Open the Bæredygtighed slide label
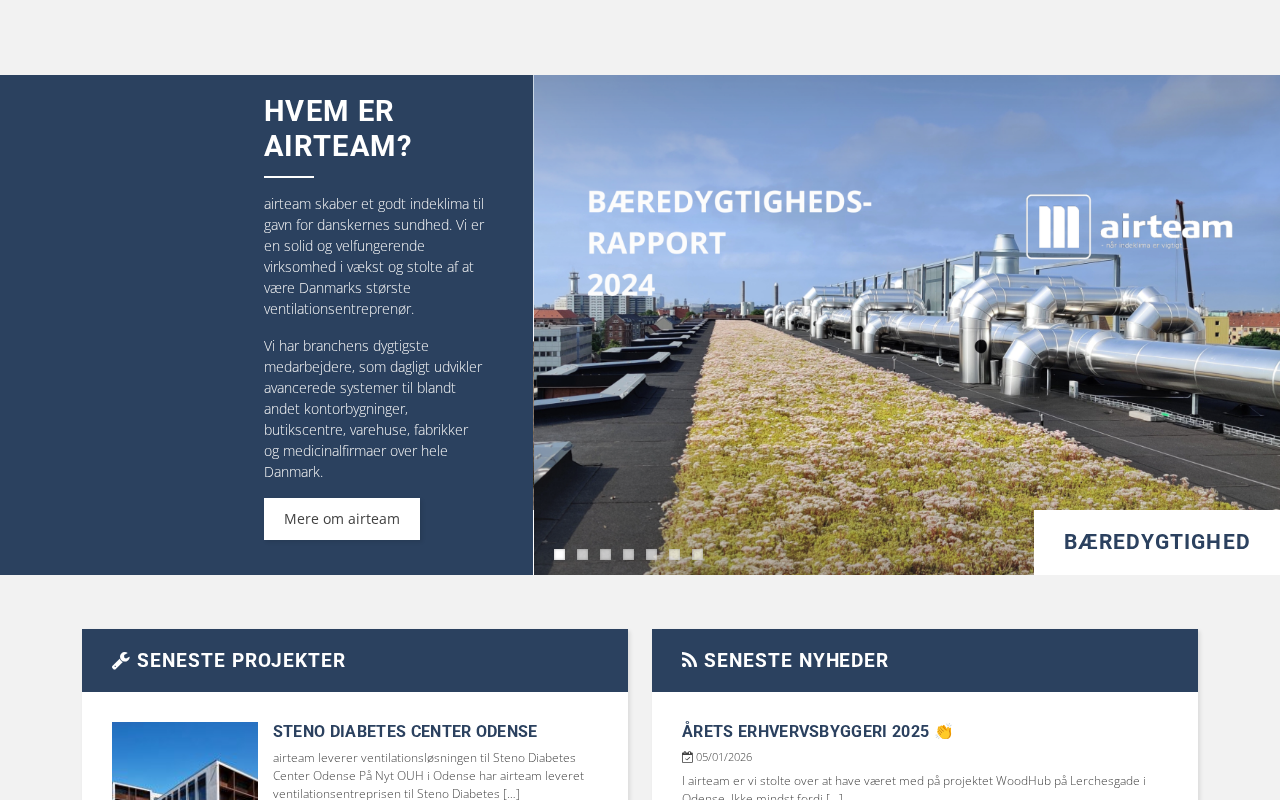Screen dimensions: 1280x800 coord(1157,542)
